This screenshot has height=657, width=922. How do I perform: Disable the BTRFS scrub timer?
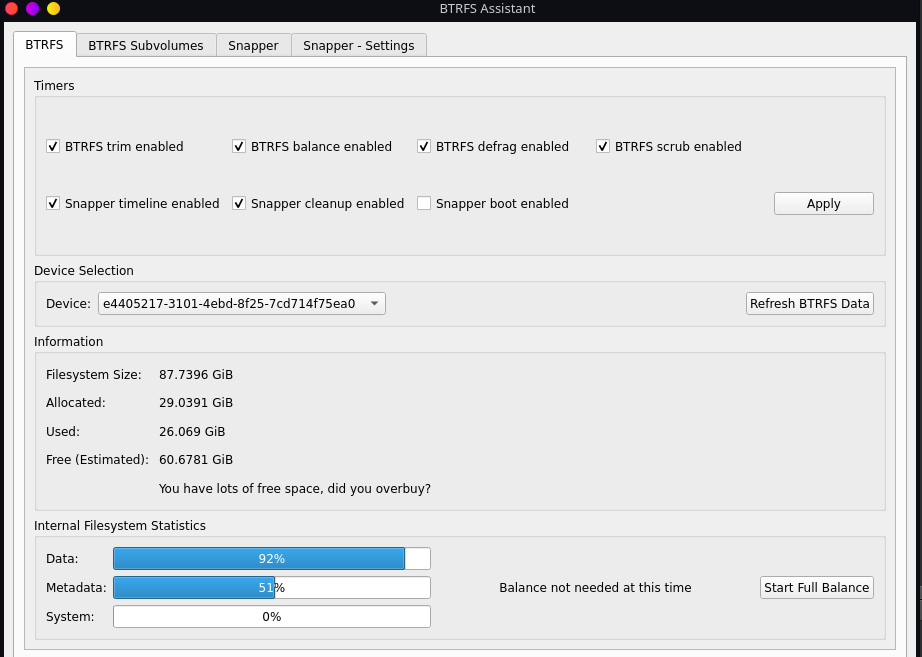click(603, 146)
